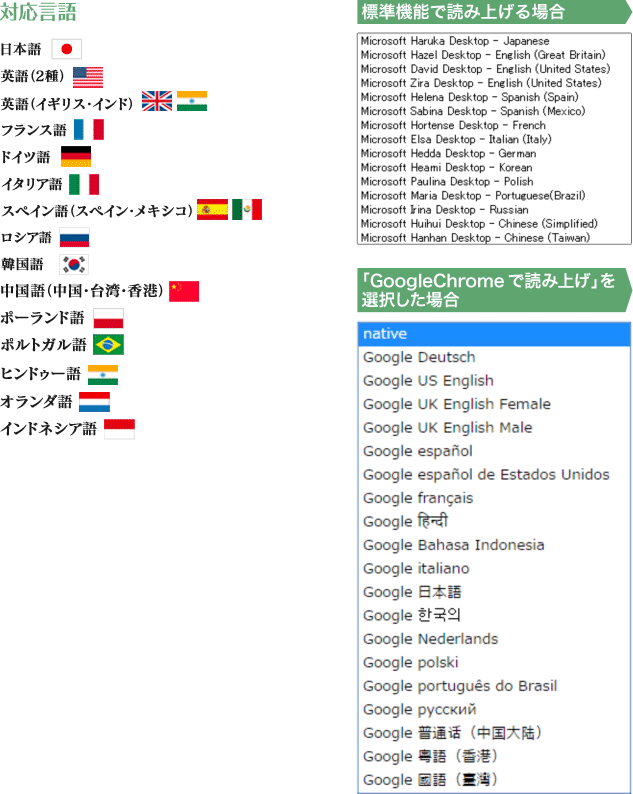Image resolution: width=633 pixels, height=794 pixels.
Task: Click the オランダ語 language label
Action: click(x=36, y=402)
